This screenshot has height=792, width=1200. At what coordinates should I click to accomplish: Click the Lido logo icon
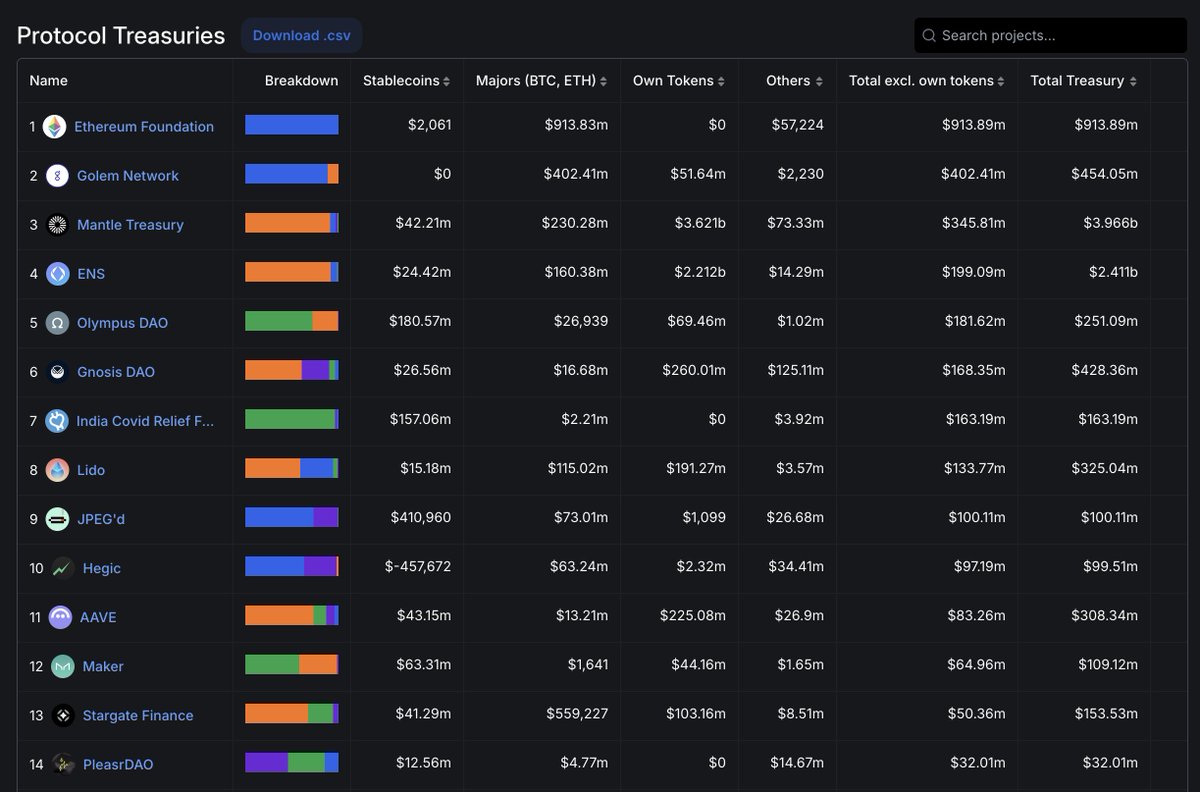(x=57, y=469)
